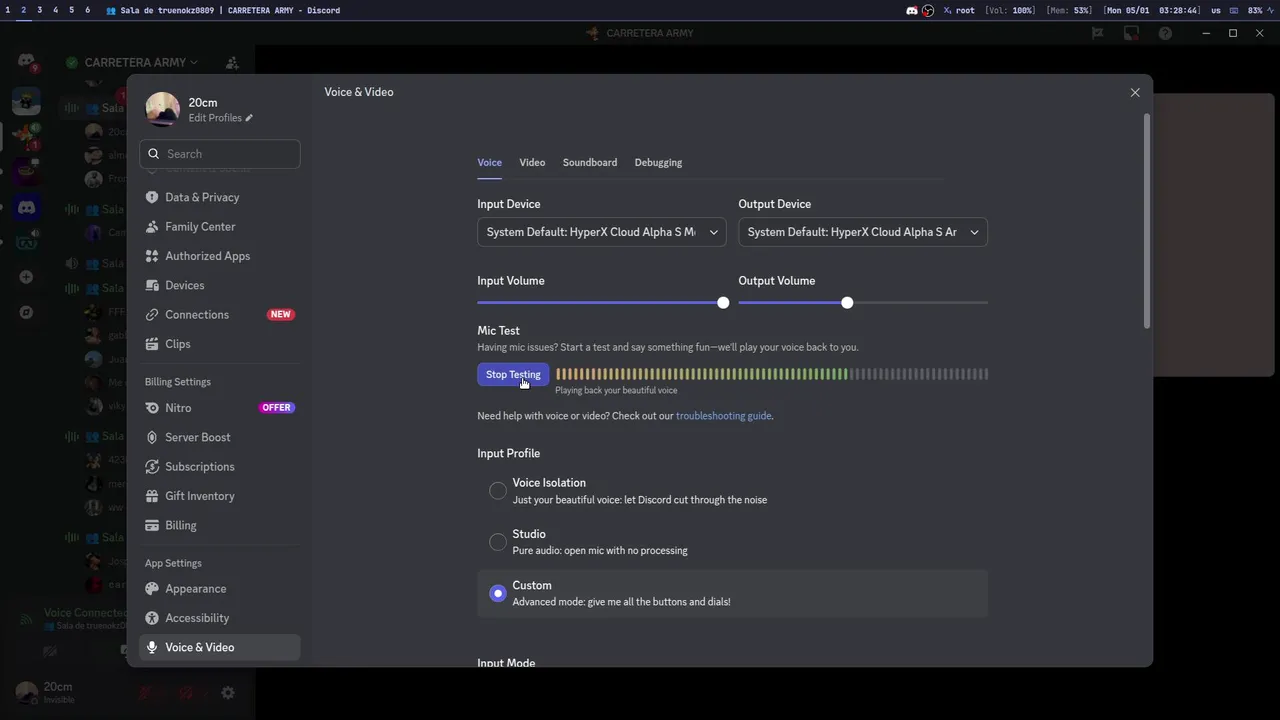The height and width of the screenshot is (720, 1280).
Task: Click the us keyboard layout indicator
Action: (1216, 10)
